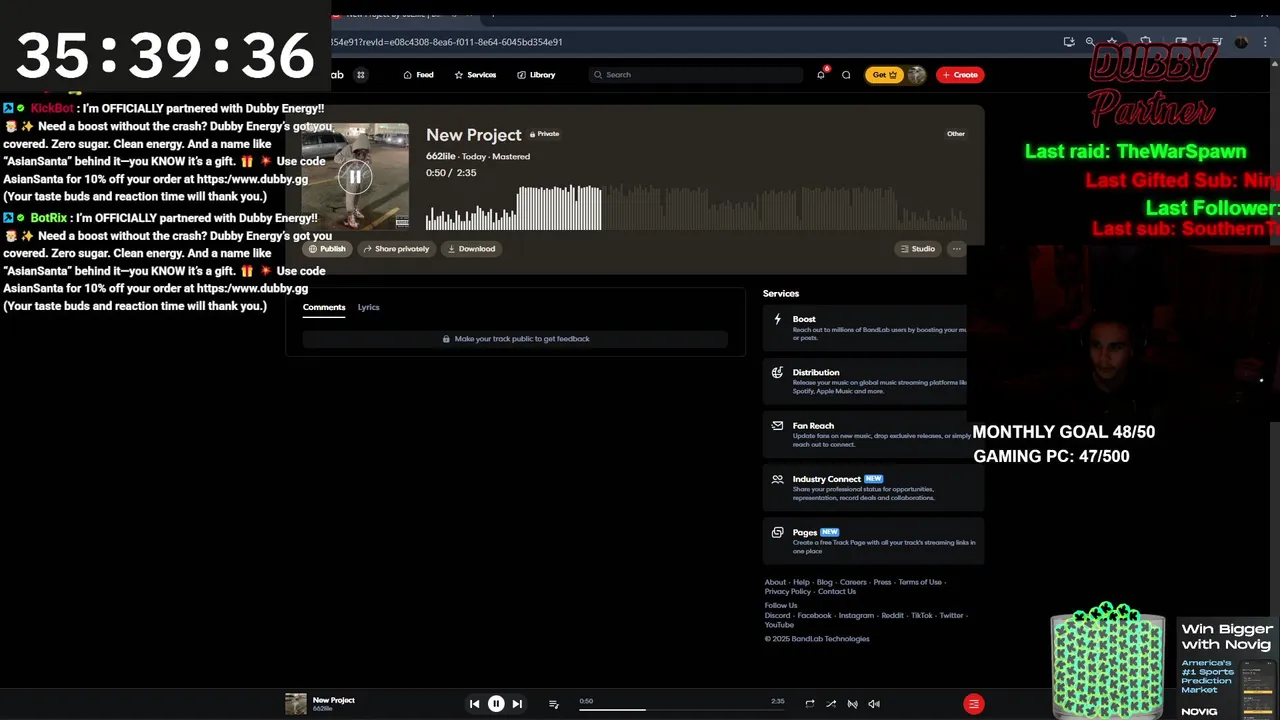Open the Press footer link
This screenshot has width=1280, height=720.
[882, 582]
